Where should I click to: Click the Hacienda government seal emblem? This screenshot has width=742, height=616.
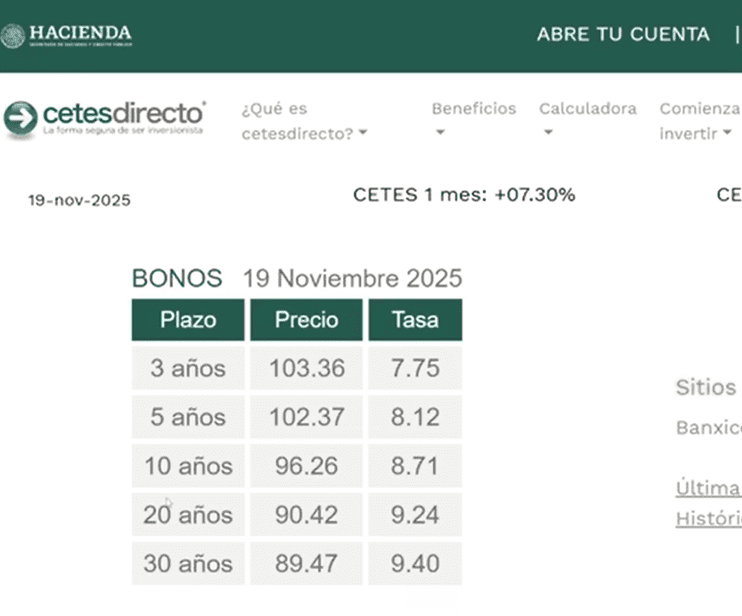[x=13, y=36]
